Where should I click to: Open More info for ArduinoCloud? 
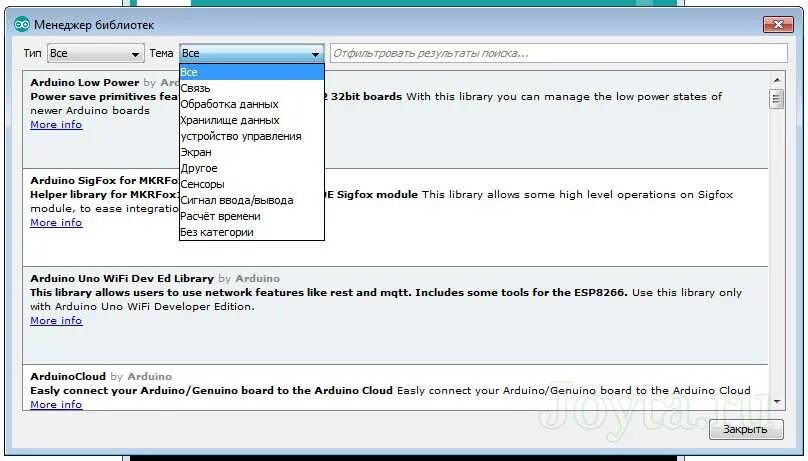56,404
